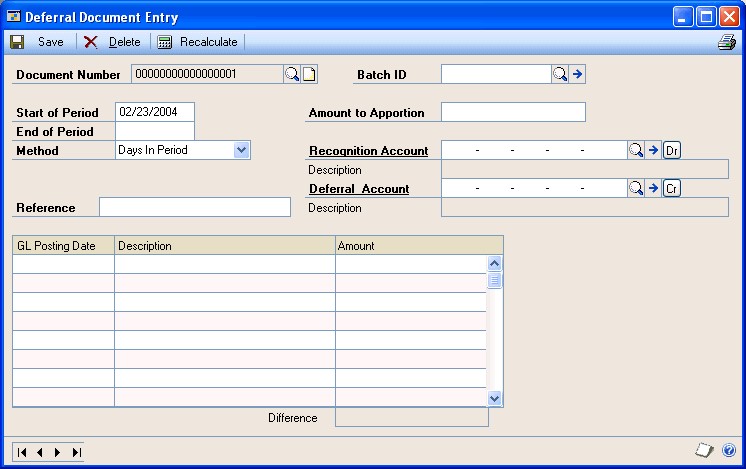Viewport: 746px width, 469px height.
Task: Click the Reference input field
Action: coord(195,207)
